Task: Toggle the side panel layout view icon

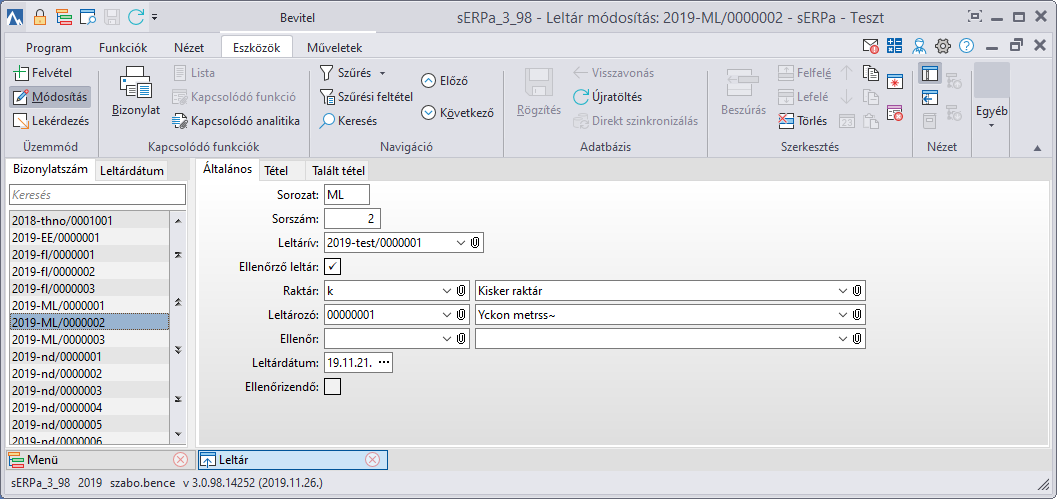Action: (930, 73)
